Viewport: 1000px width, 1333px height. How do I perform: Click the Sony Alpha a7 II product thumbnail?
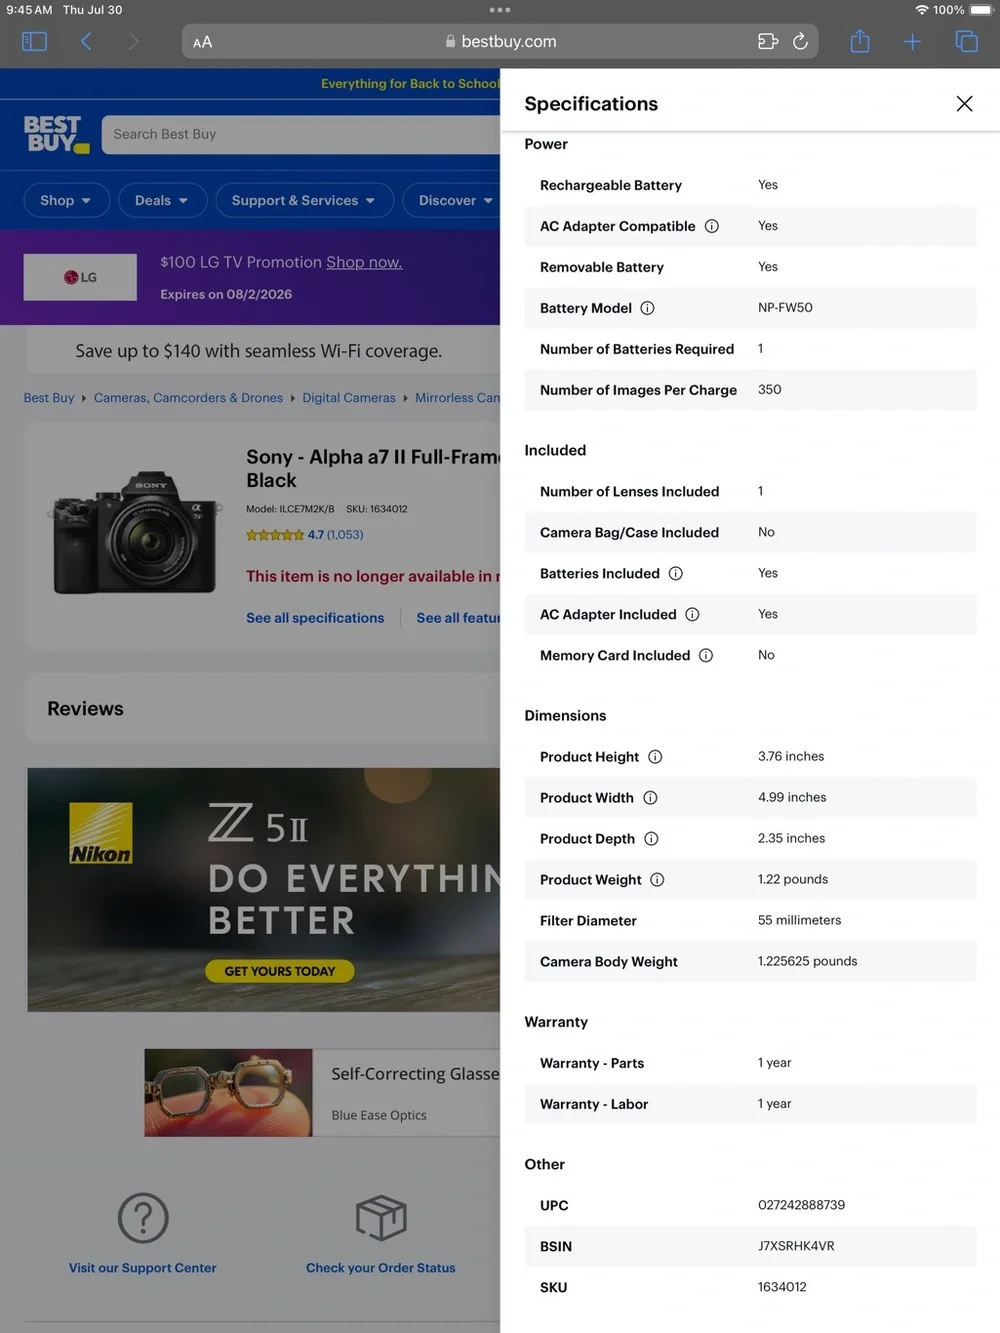(134, 533)
